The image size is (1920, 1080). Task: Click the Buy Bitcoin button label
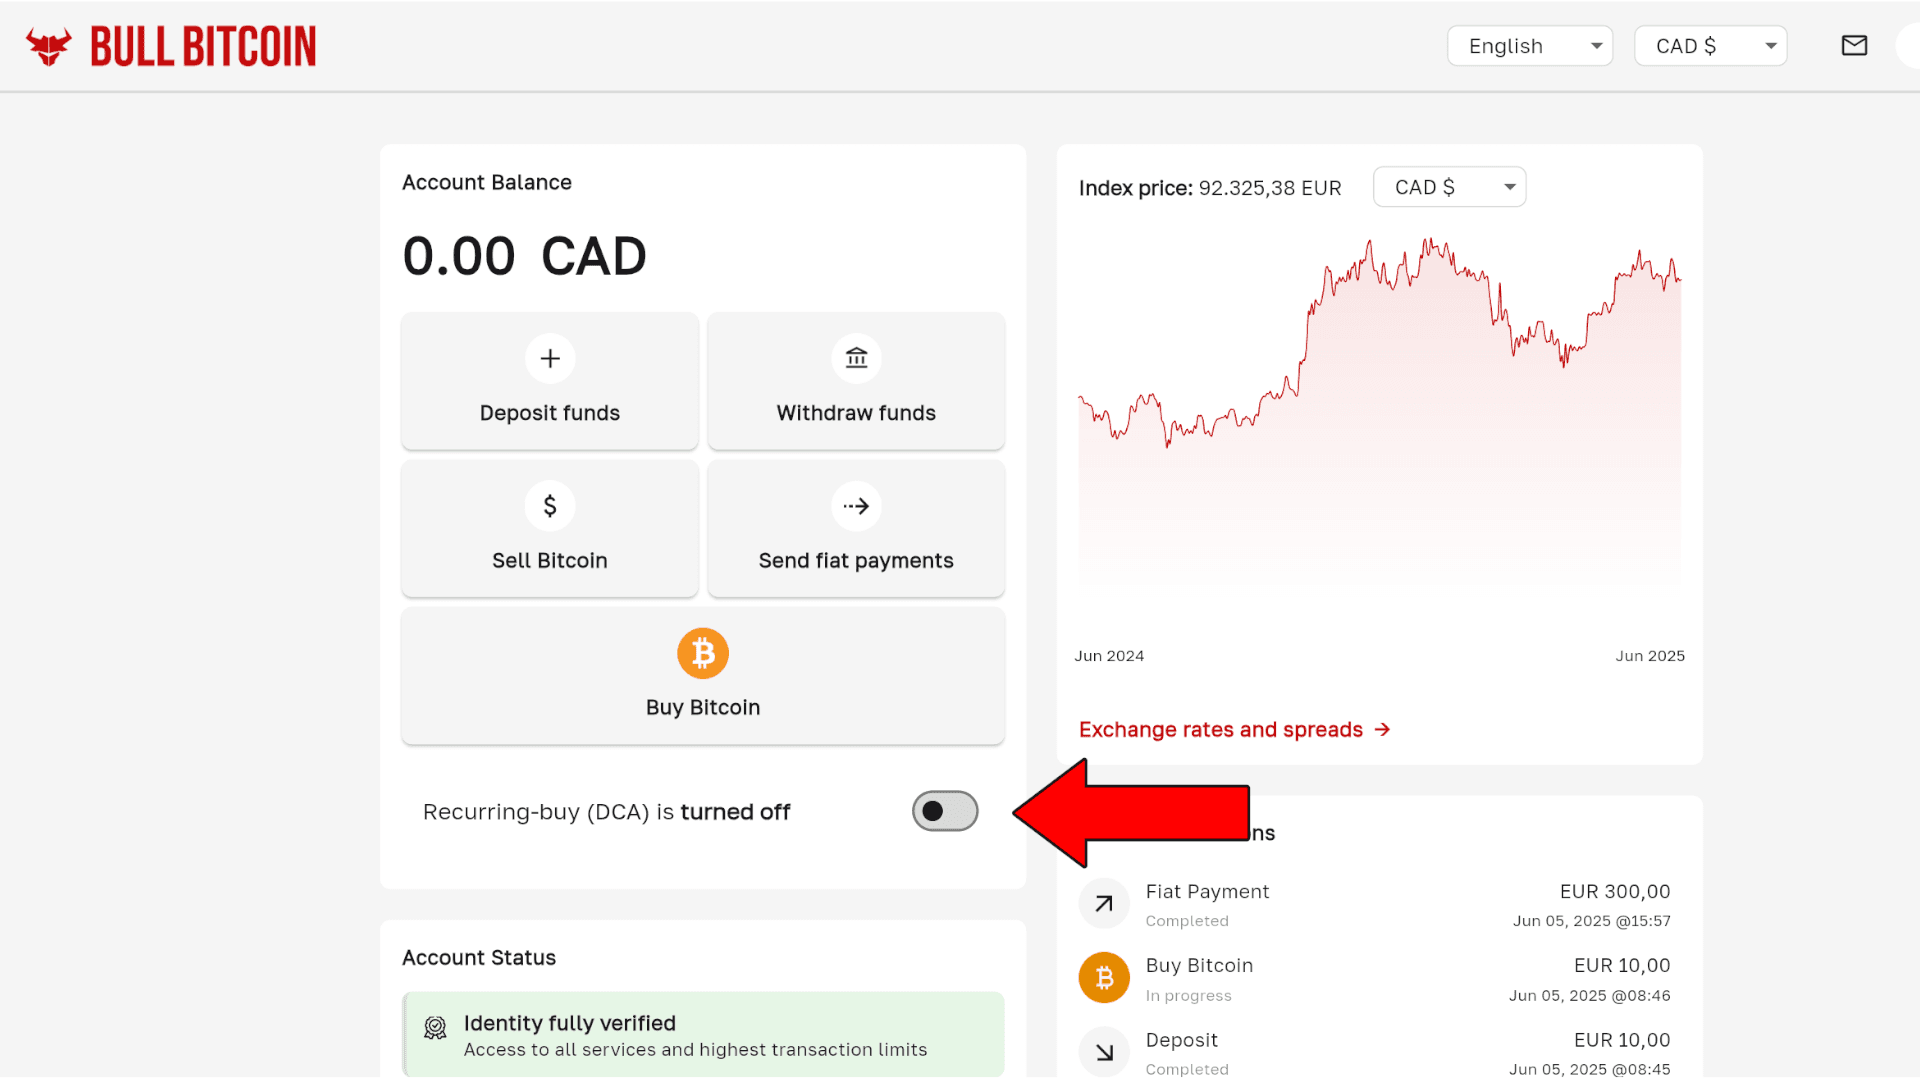703,708
